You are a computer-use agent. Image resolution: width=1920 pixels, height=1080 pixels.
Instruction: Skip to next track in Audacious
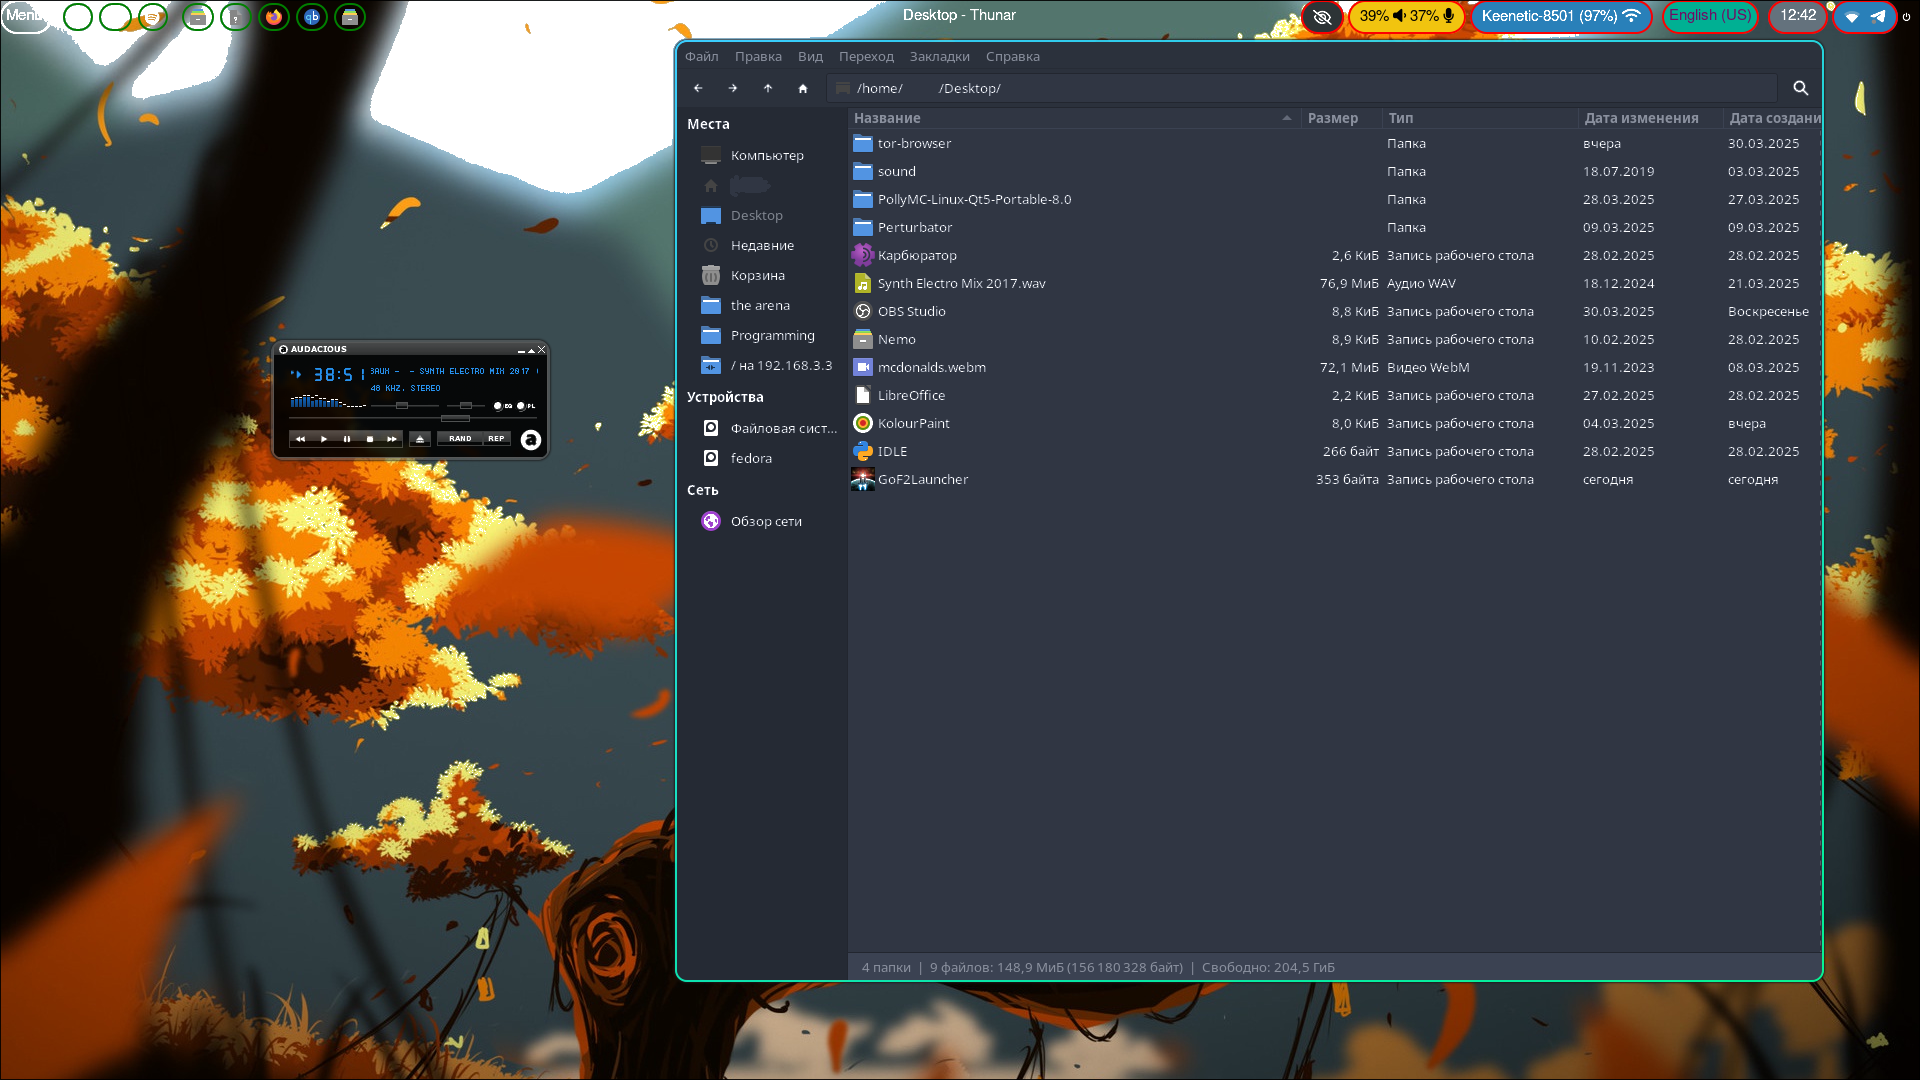[392, 439]
